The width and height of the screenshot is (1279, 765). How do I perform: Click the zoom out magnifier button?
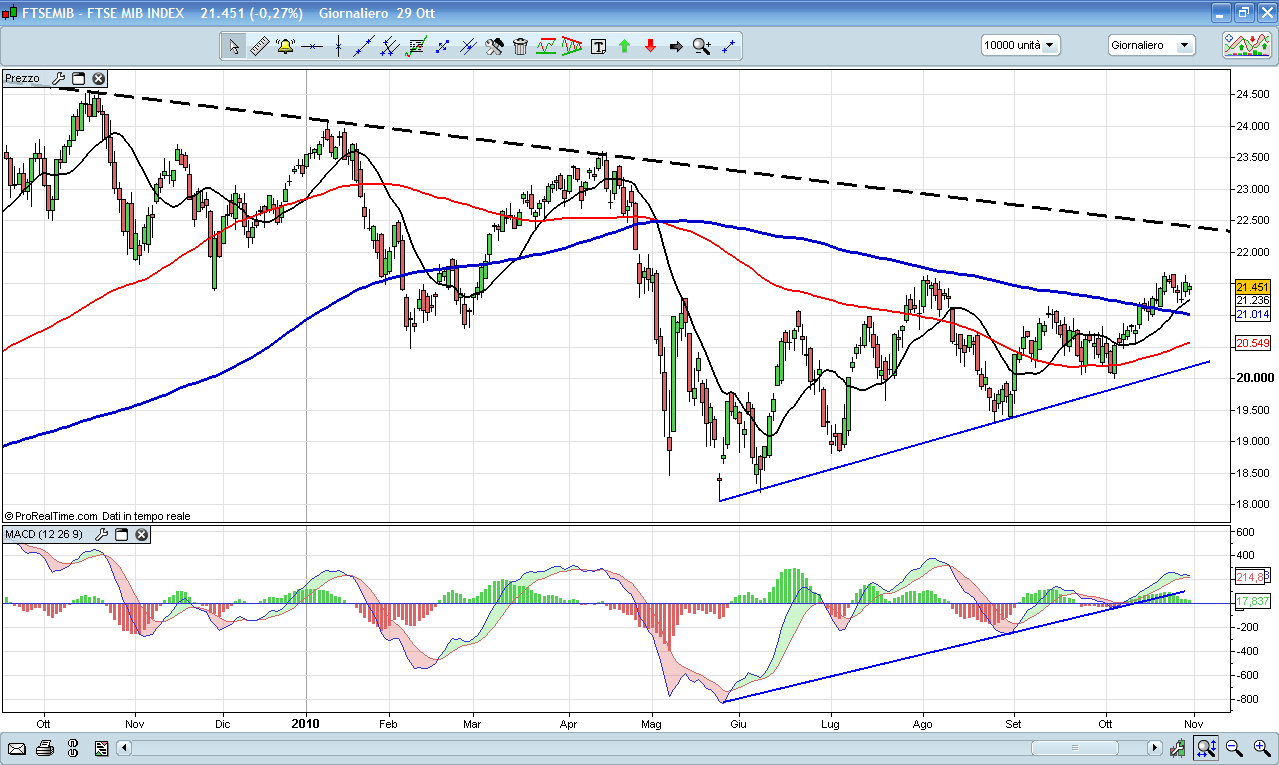click(1234, 748)
